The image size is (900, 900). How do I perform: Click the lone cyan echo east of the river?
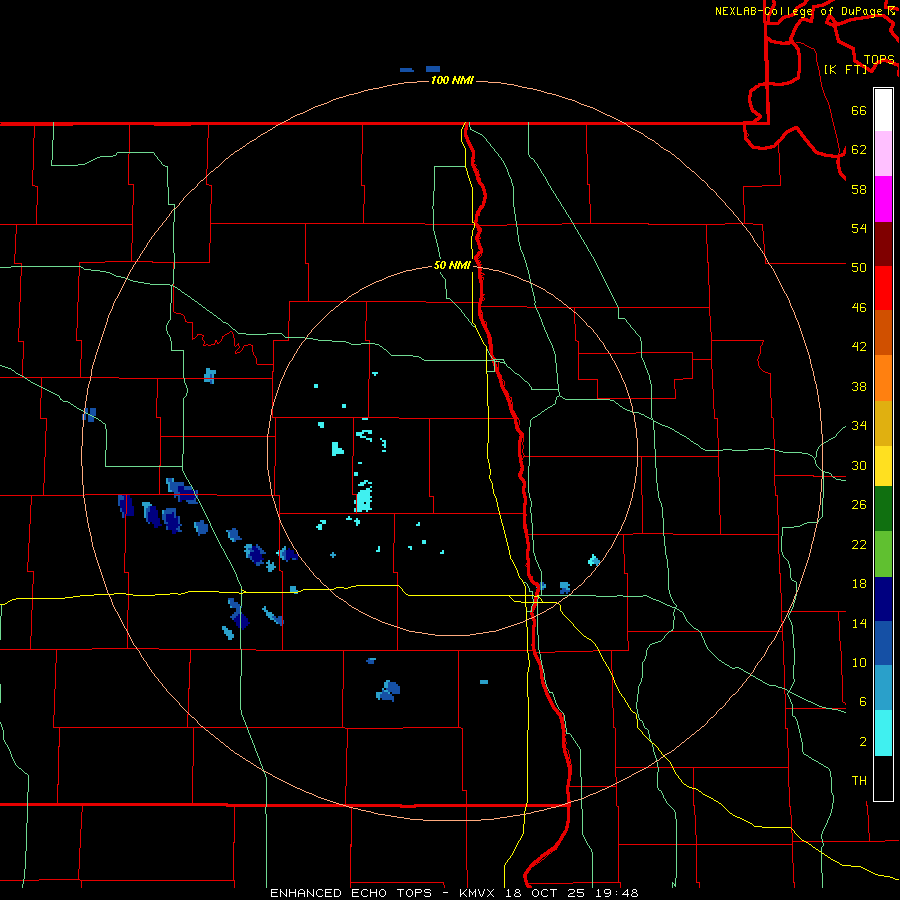pos(594,560)
